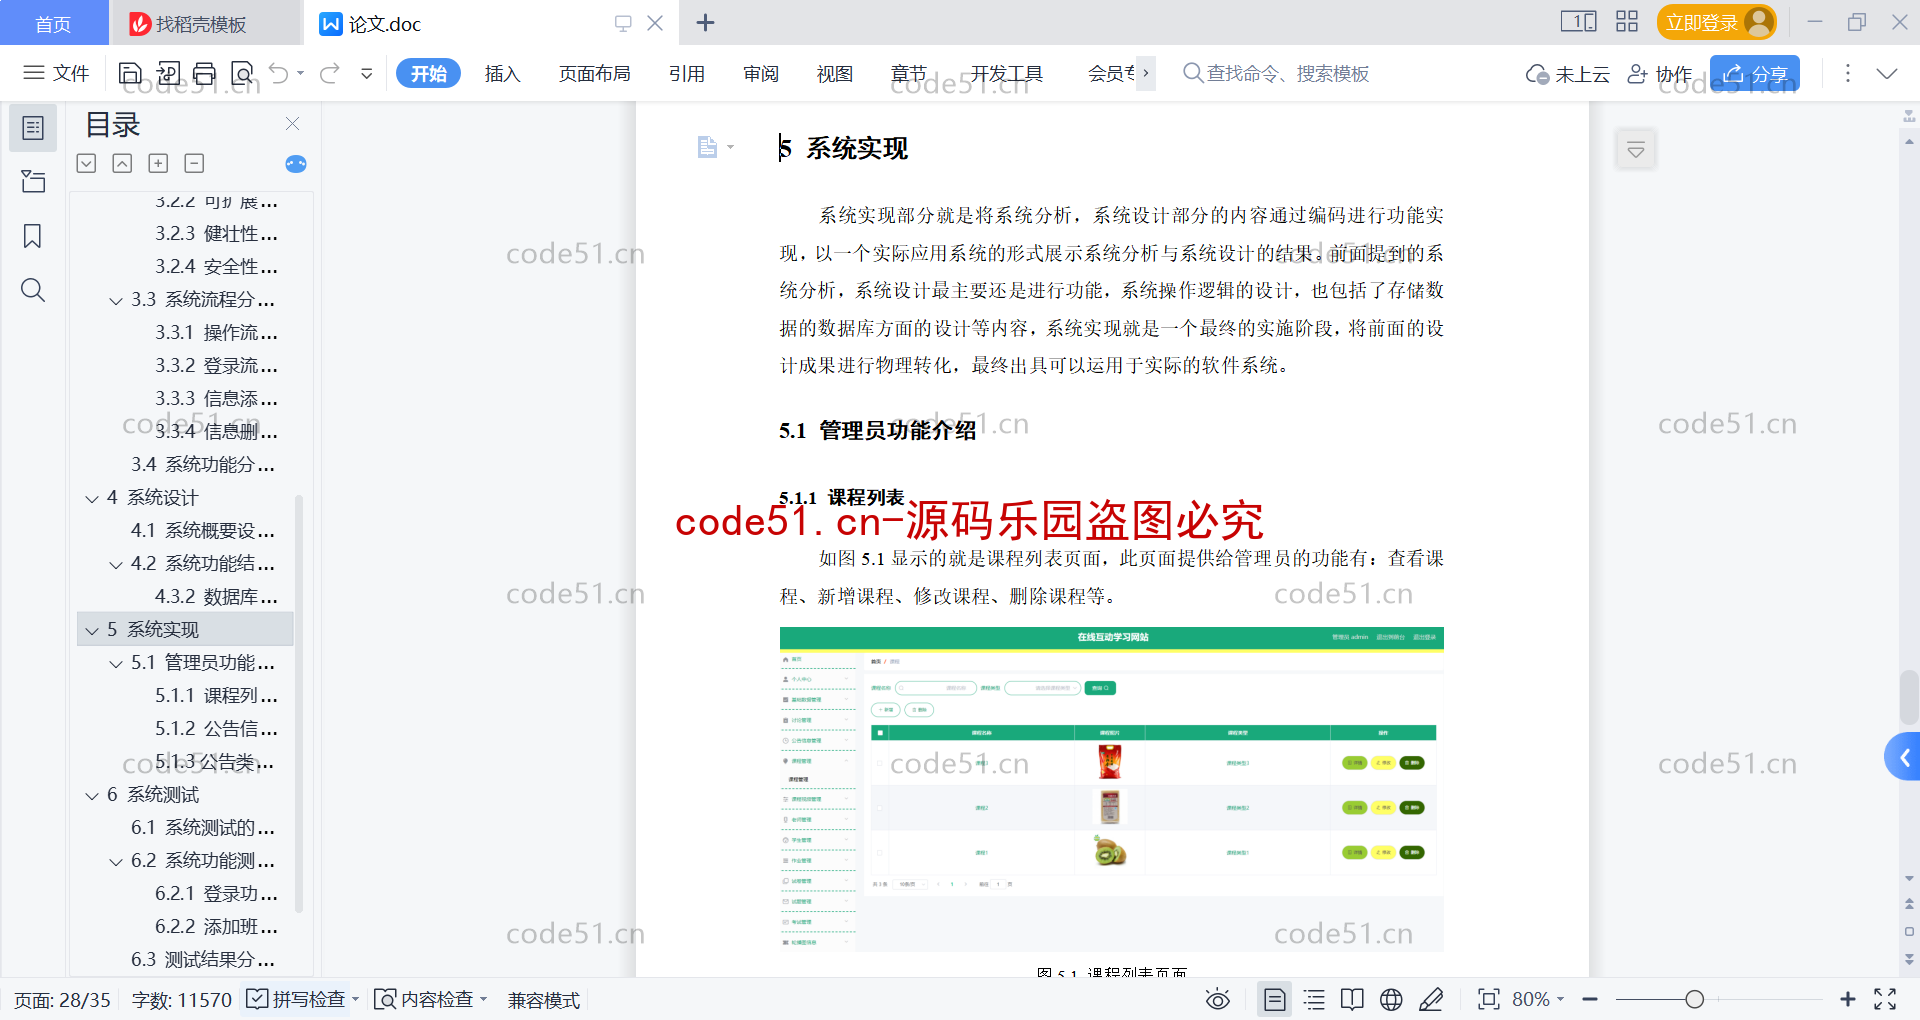This screenshot has width=1920, height=1020.
Task: Click the eye protection mode icon
Action: [1218, 999]
